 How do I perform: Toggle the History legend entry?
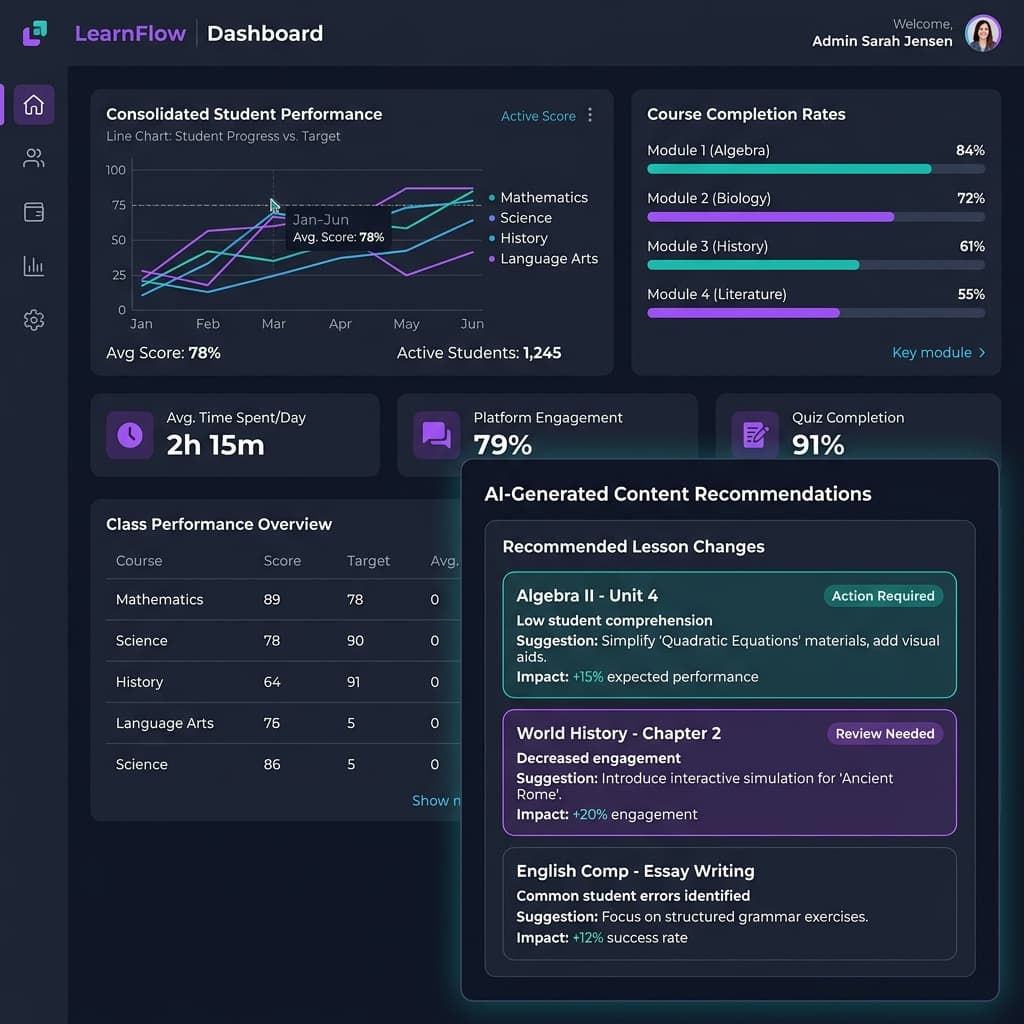tap(518, 238)
